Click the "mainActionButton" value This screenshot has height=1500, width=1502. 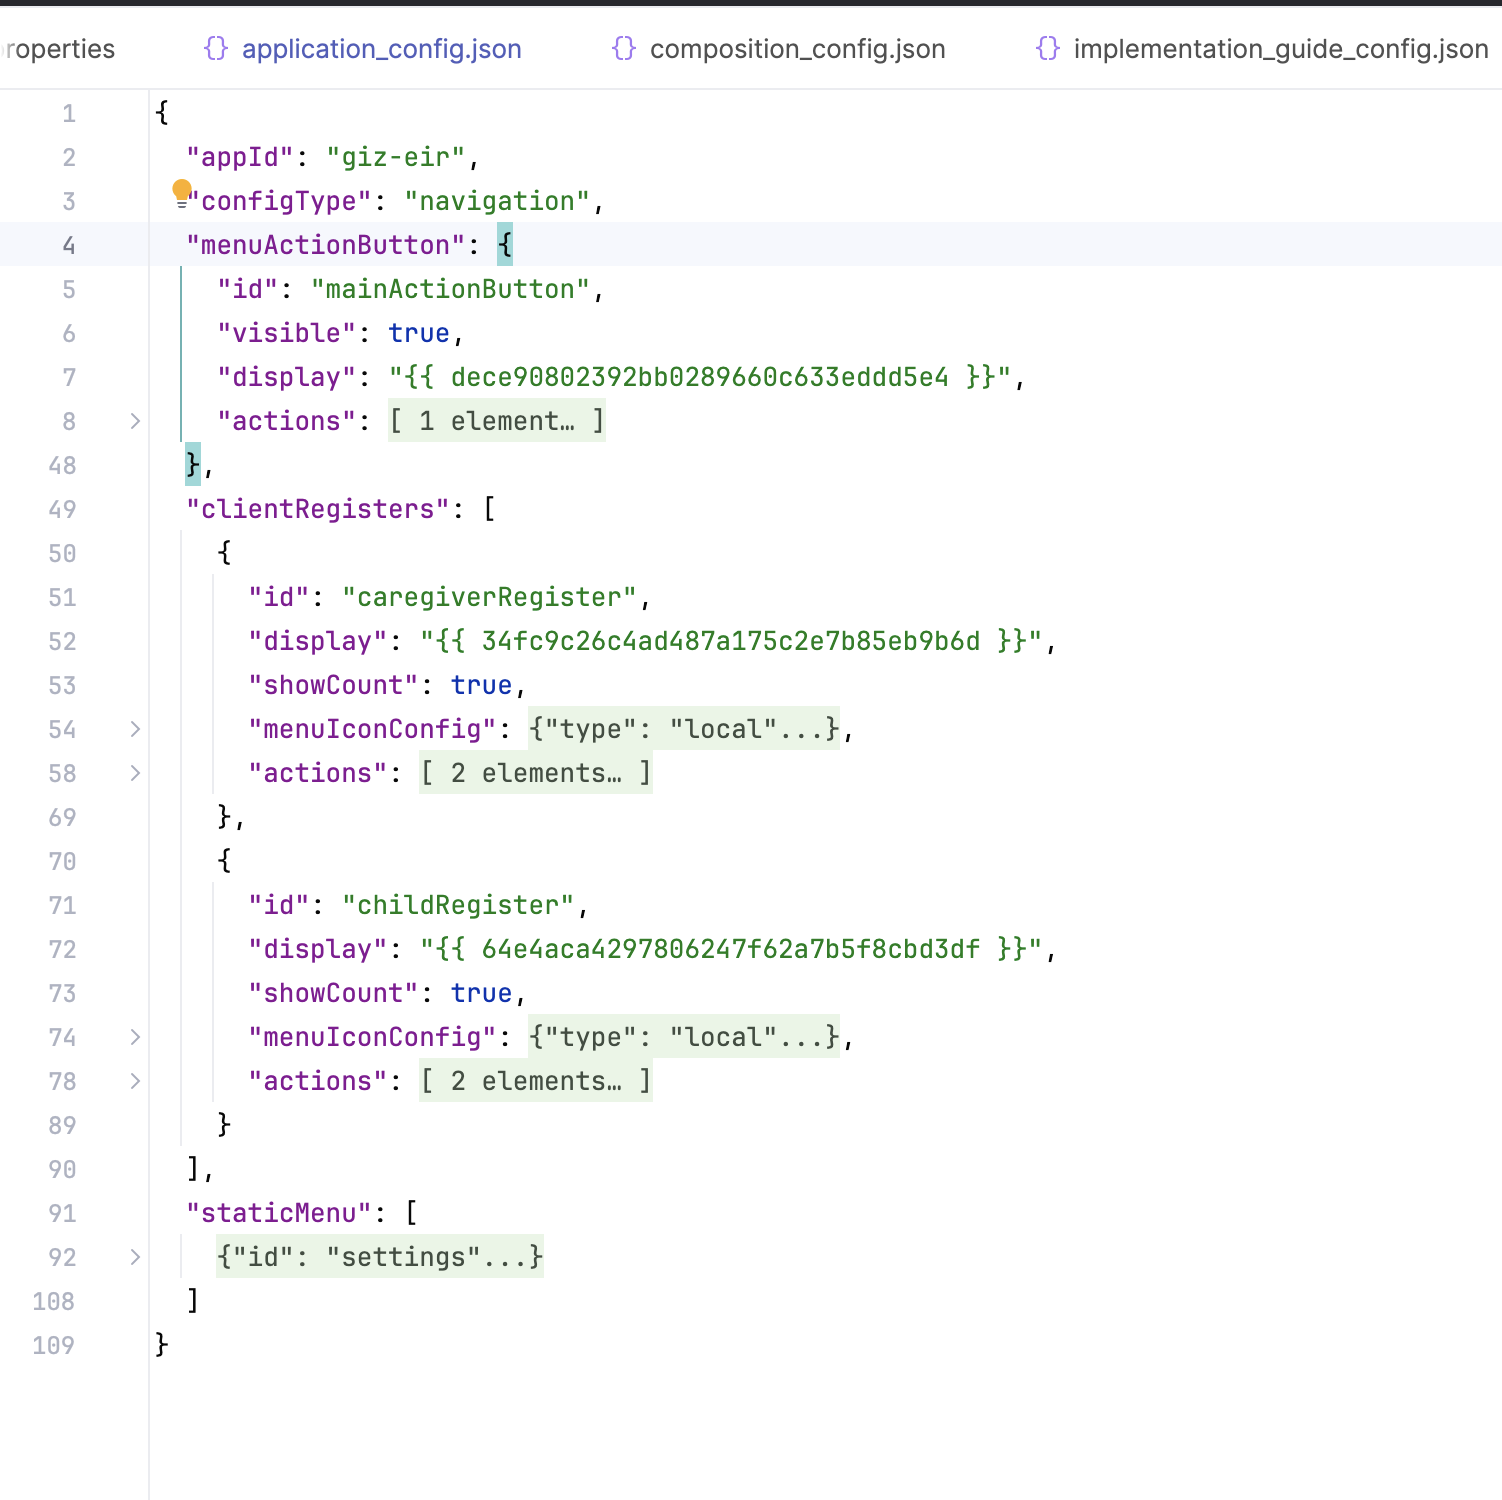click(x=450, y=289)
